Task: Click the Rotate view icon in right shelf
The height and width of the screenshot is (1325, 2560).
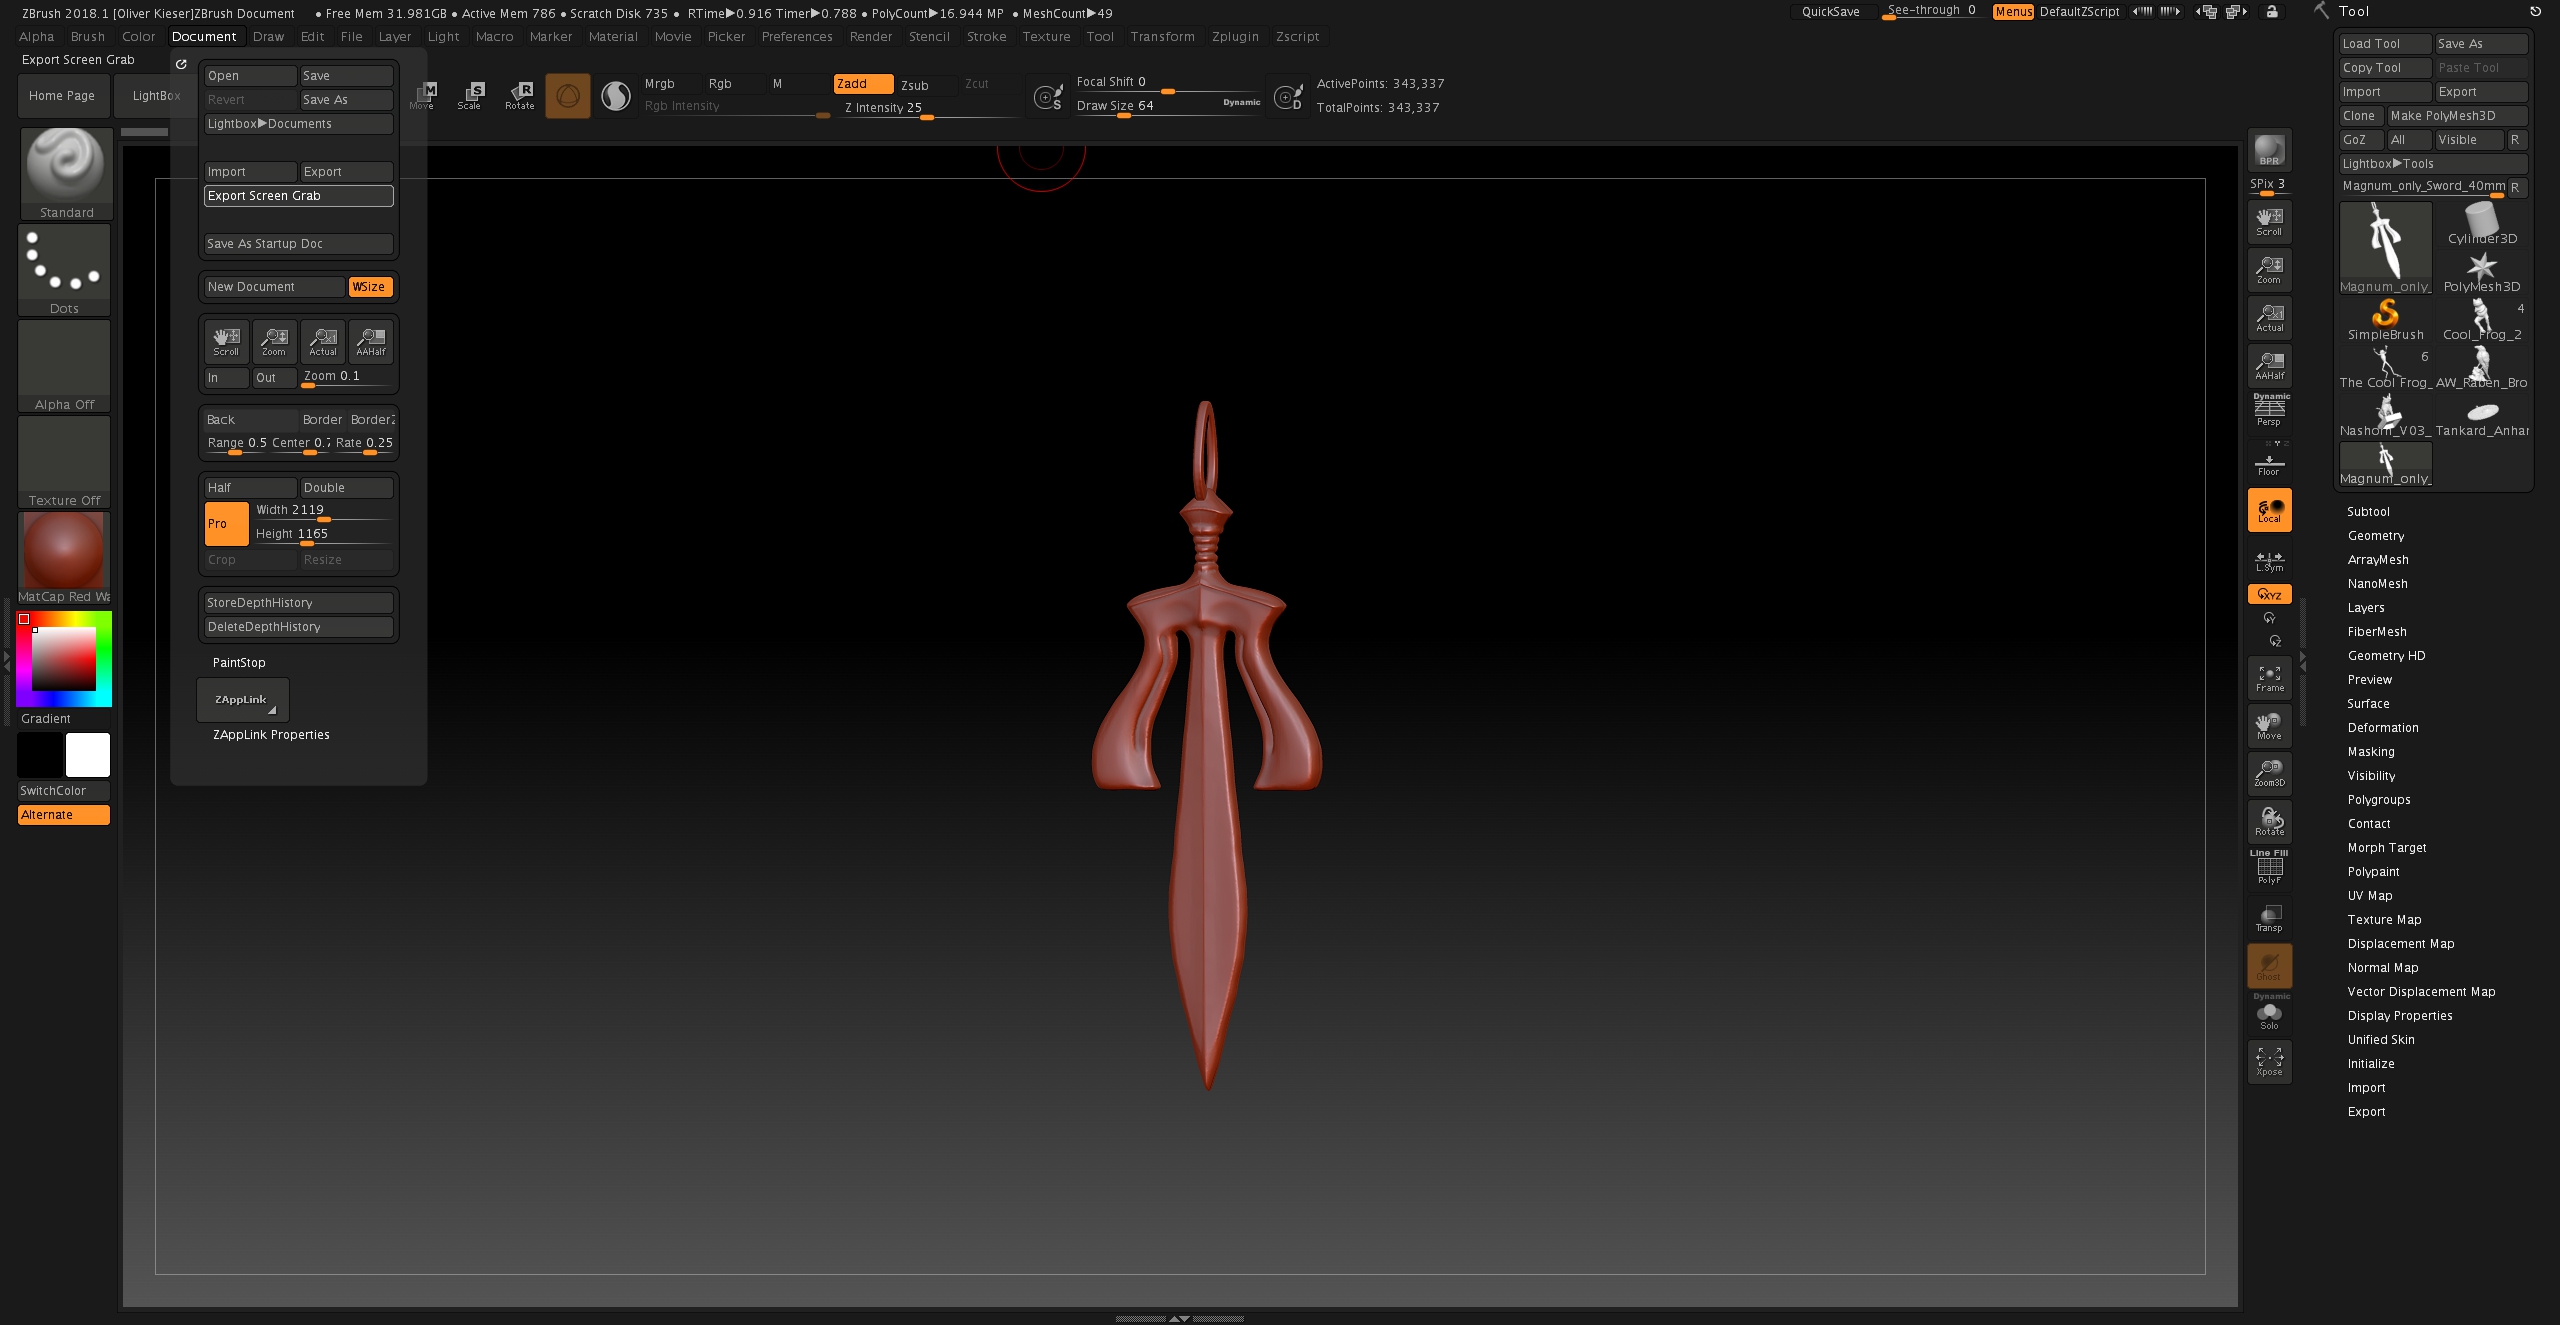Action: [x=2269, y=822]
